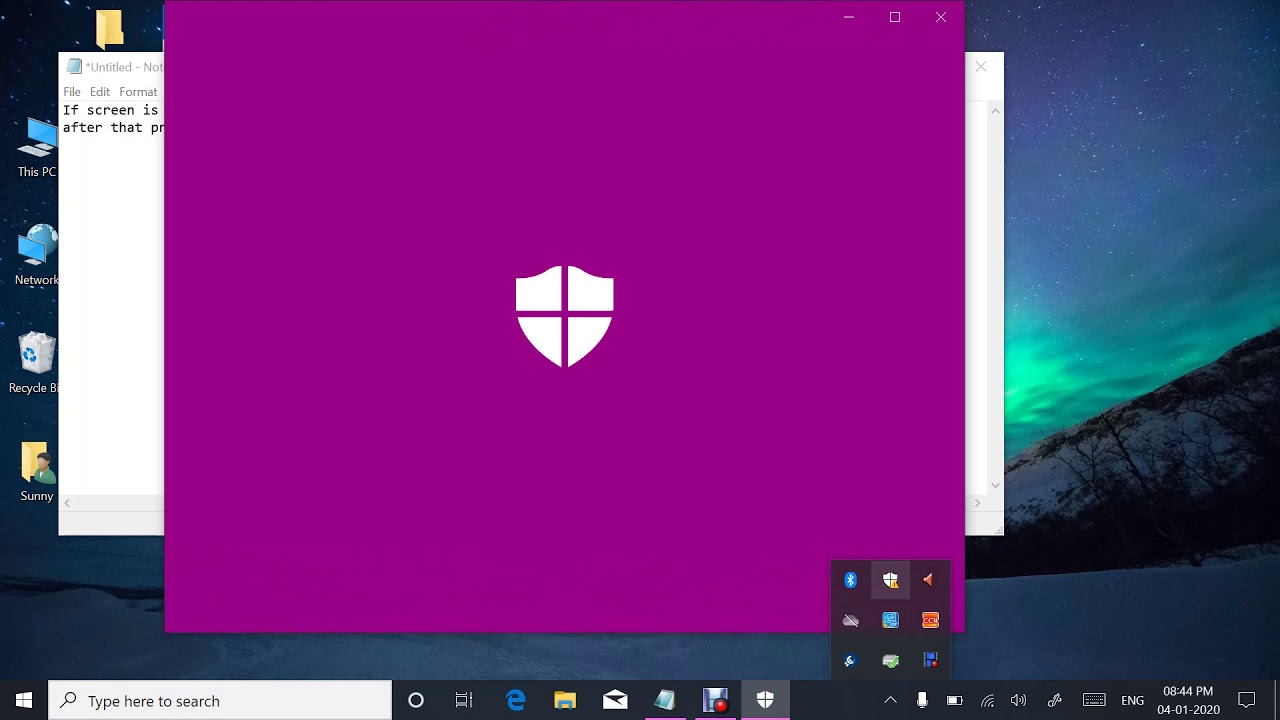Click in the Notepad text area
1280x720 pixels.
coord(110,300)
